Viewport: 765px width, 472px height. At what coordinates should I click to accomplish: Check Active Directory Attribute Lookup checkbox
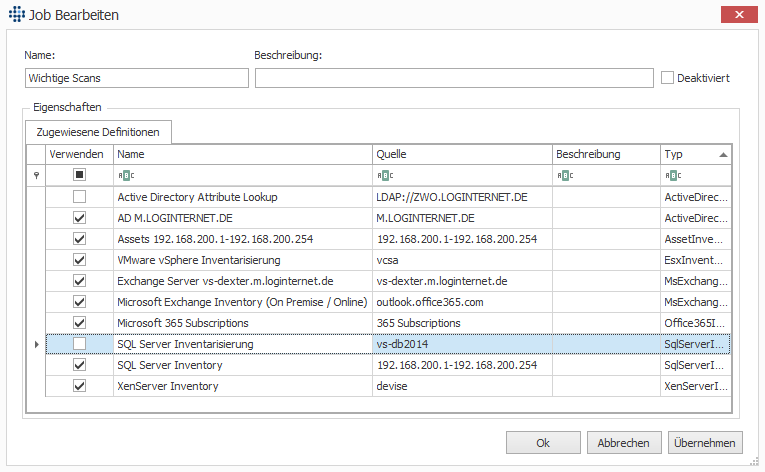[79, 197]
